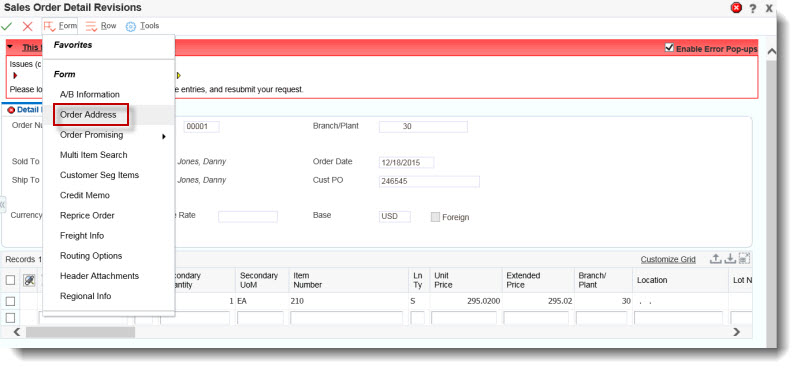Click the red Cancel X icon

(x=28, y=26)
